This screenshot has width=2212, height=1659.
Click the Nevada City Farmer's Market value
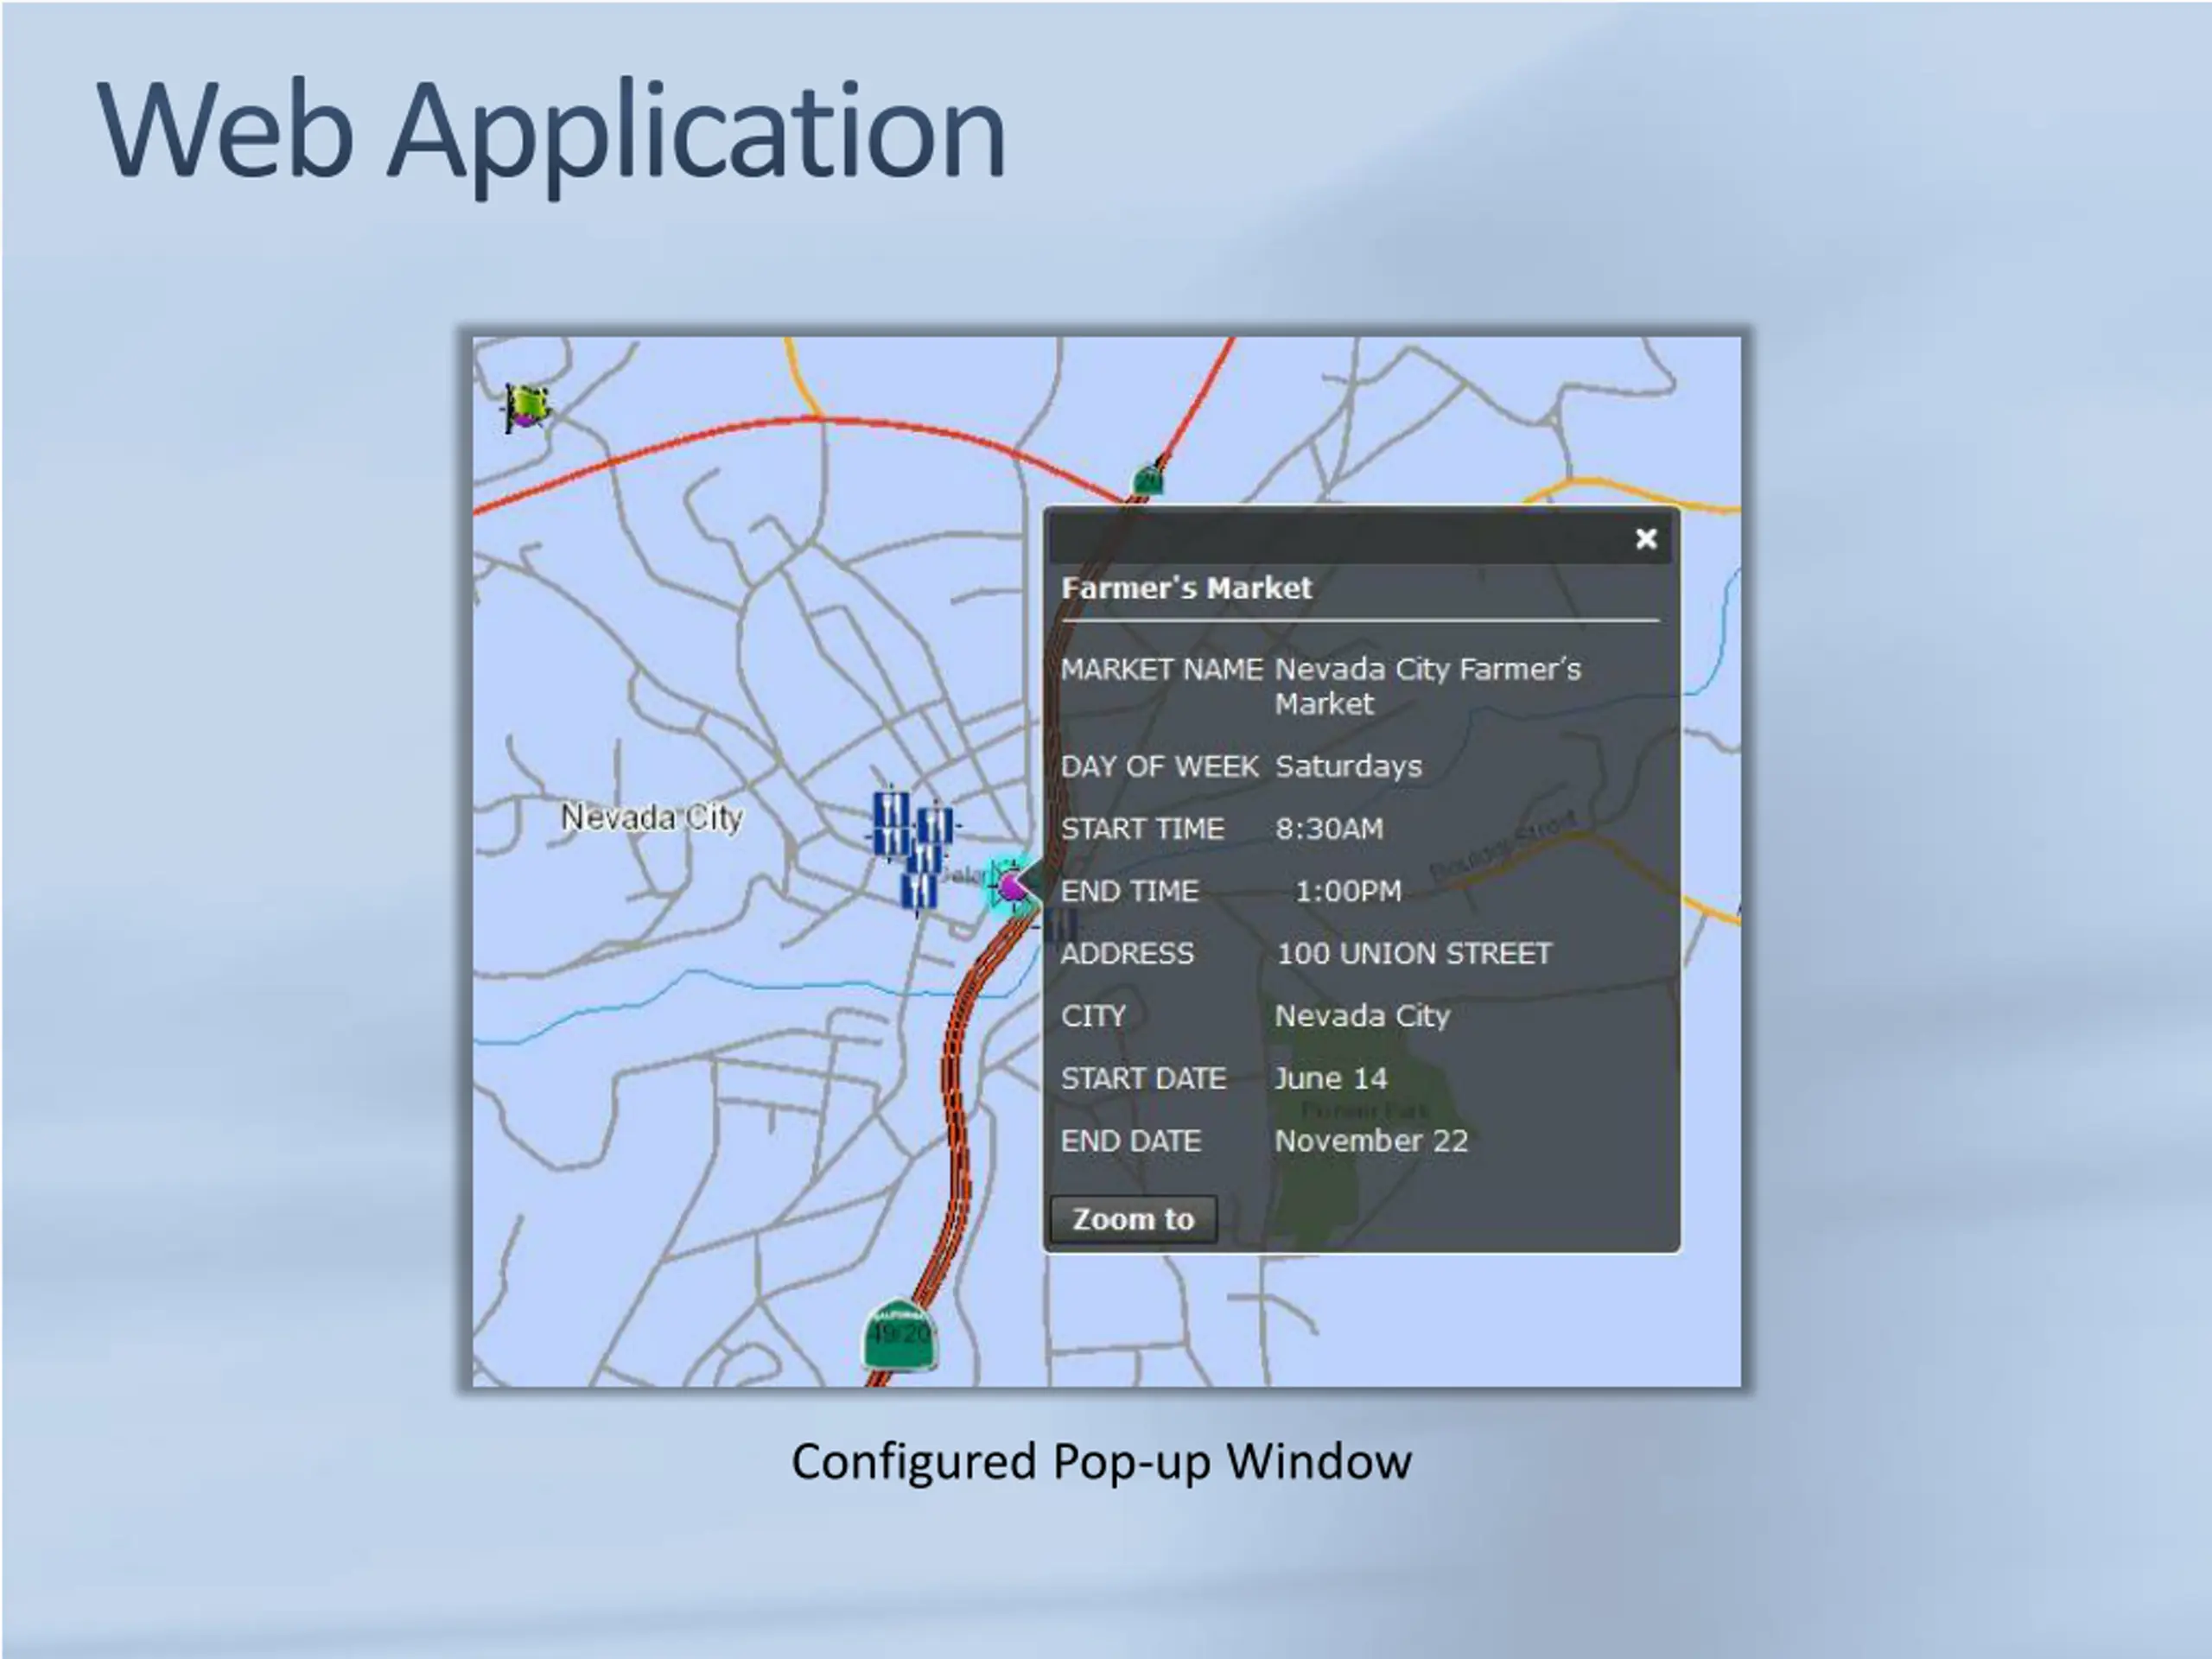1427,686
